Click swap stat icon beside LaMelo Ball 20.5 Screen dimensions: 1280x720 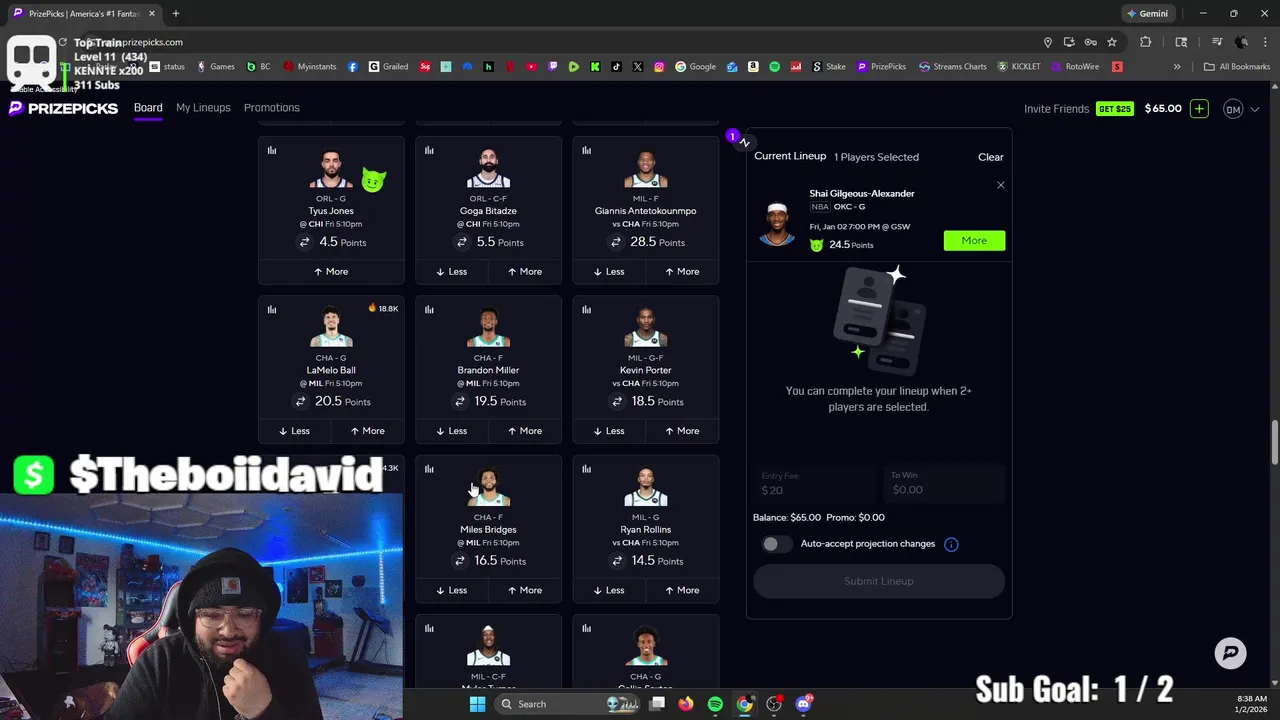point(300,401)
